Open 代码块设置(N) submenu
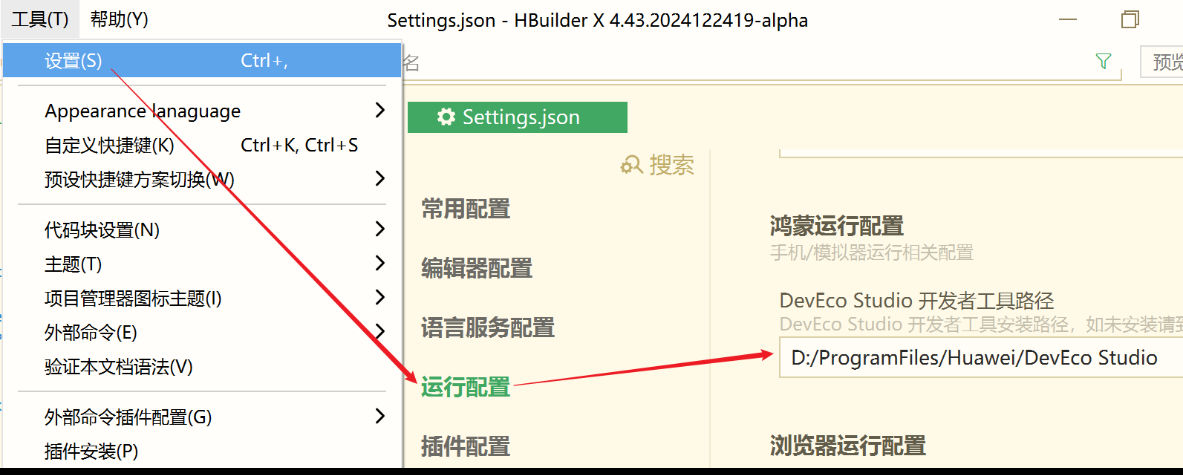1183x475 pixels. pos(201,229)
